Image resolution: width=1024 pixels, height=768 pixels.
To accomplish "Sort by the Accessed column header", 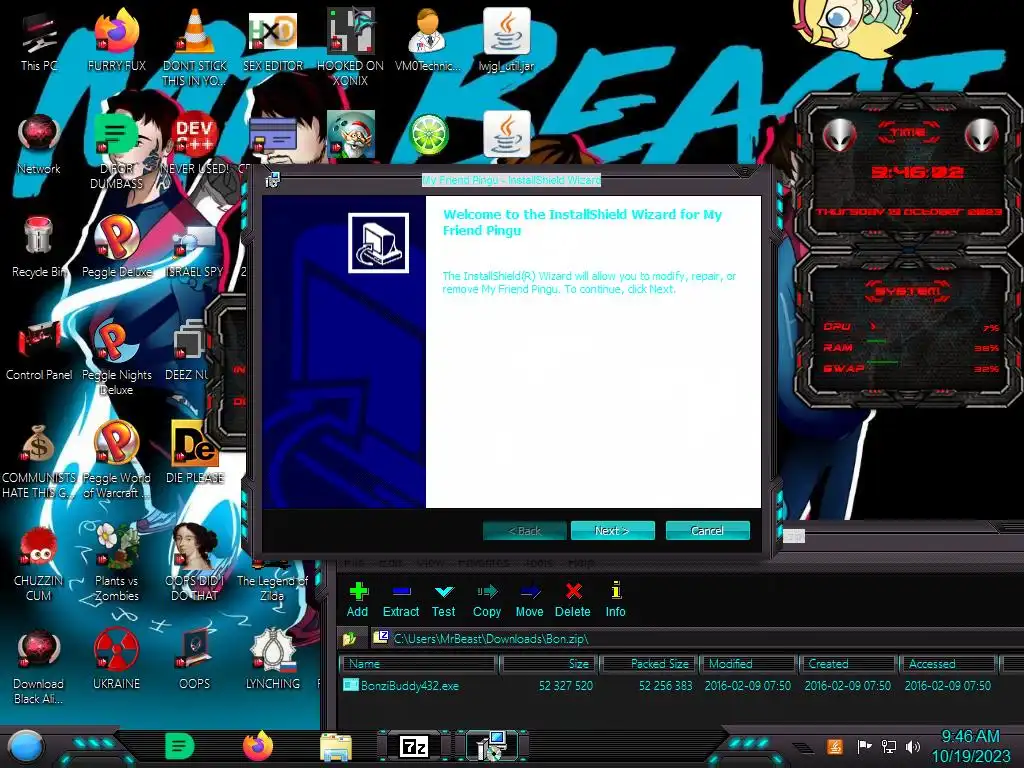I will point(949,664).
